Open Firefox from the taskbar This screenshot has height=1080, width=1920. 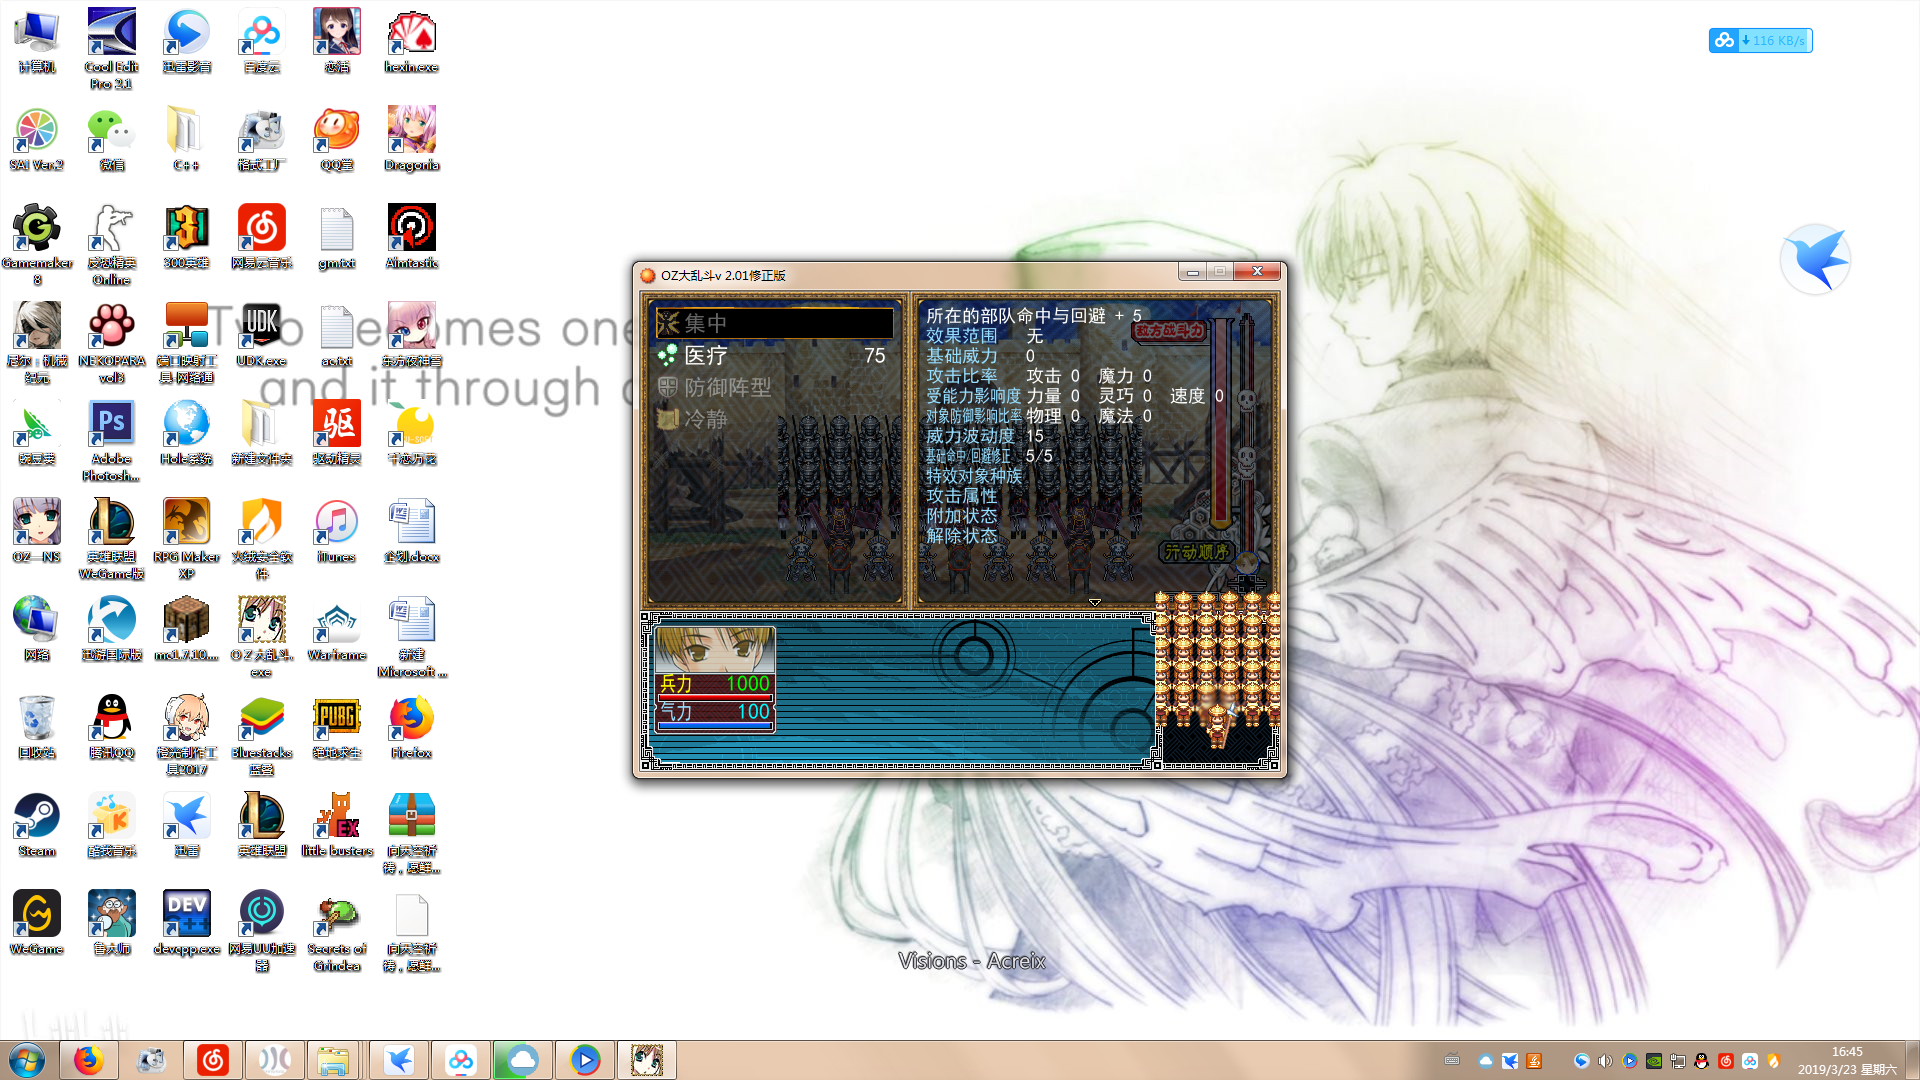point(89,1060)
